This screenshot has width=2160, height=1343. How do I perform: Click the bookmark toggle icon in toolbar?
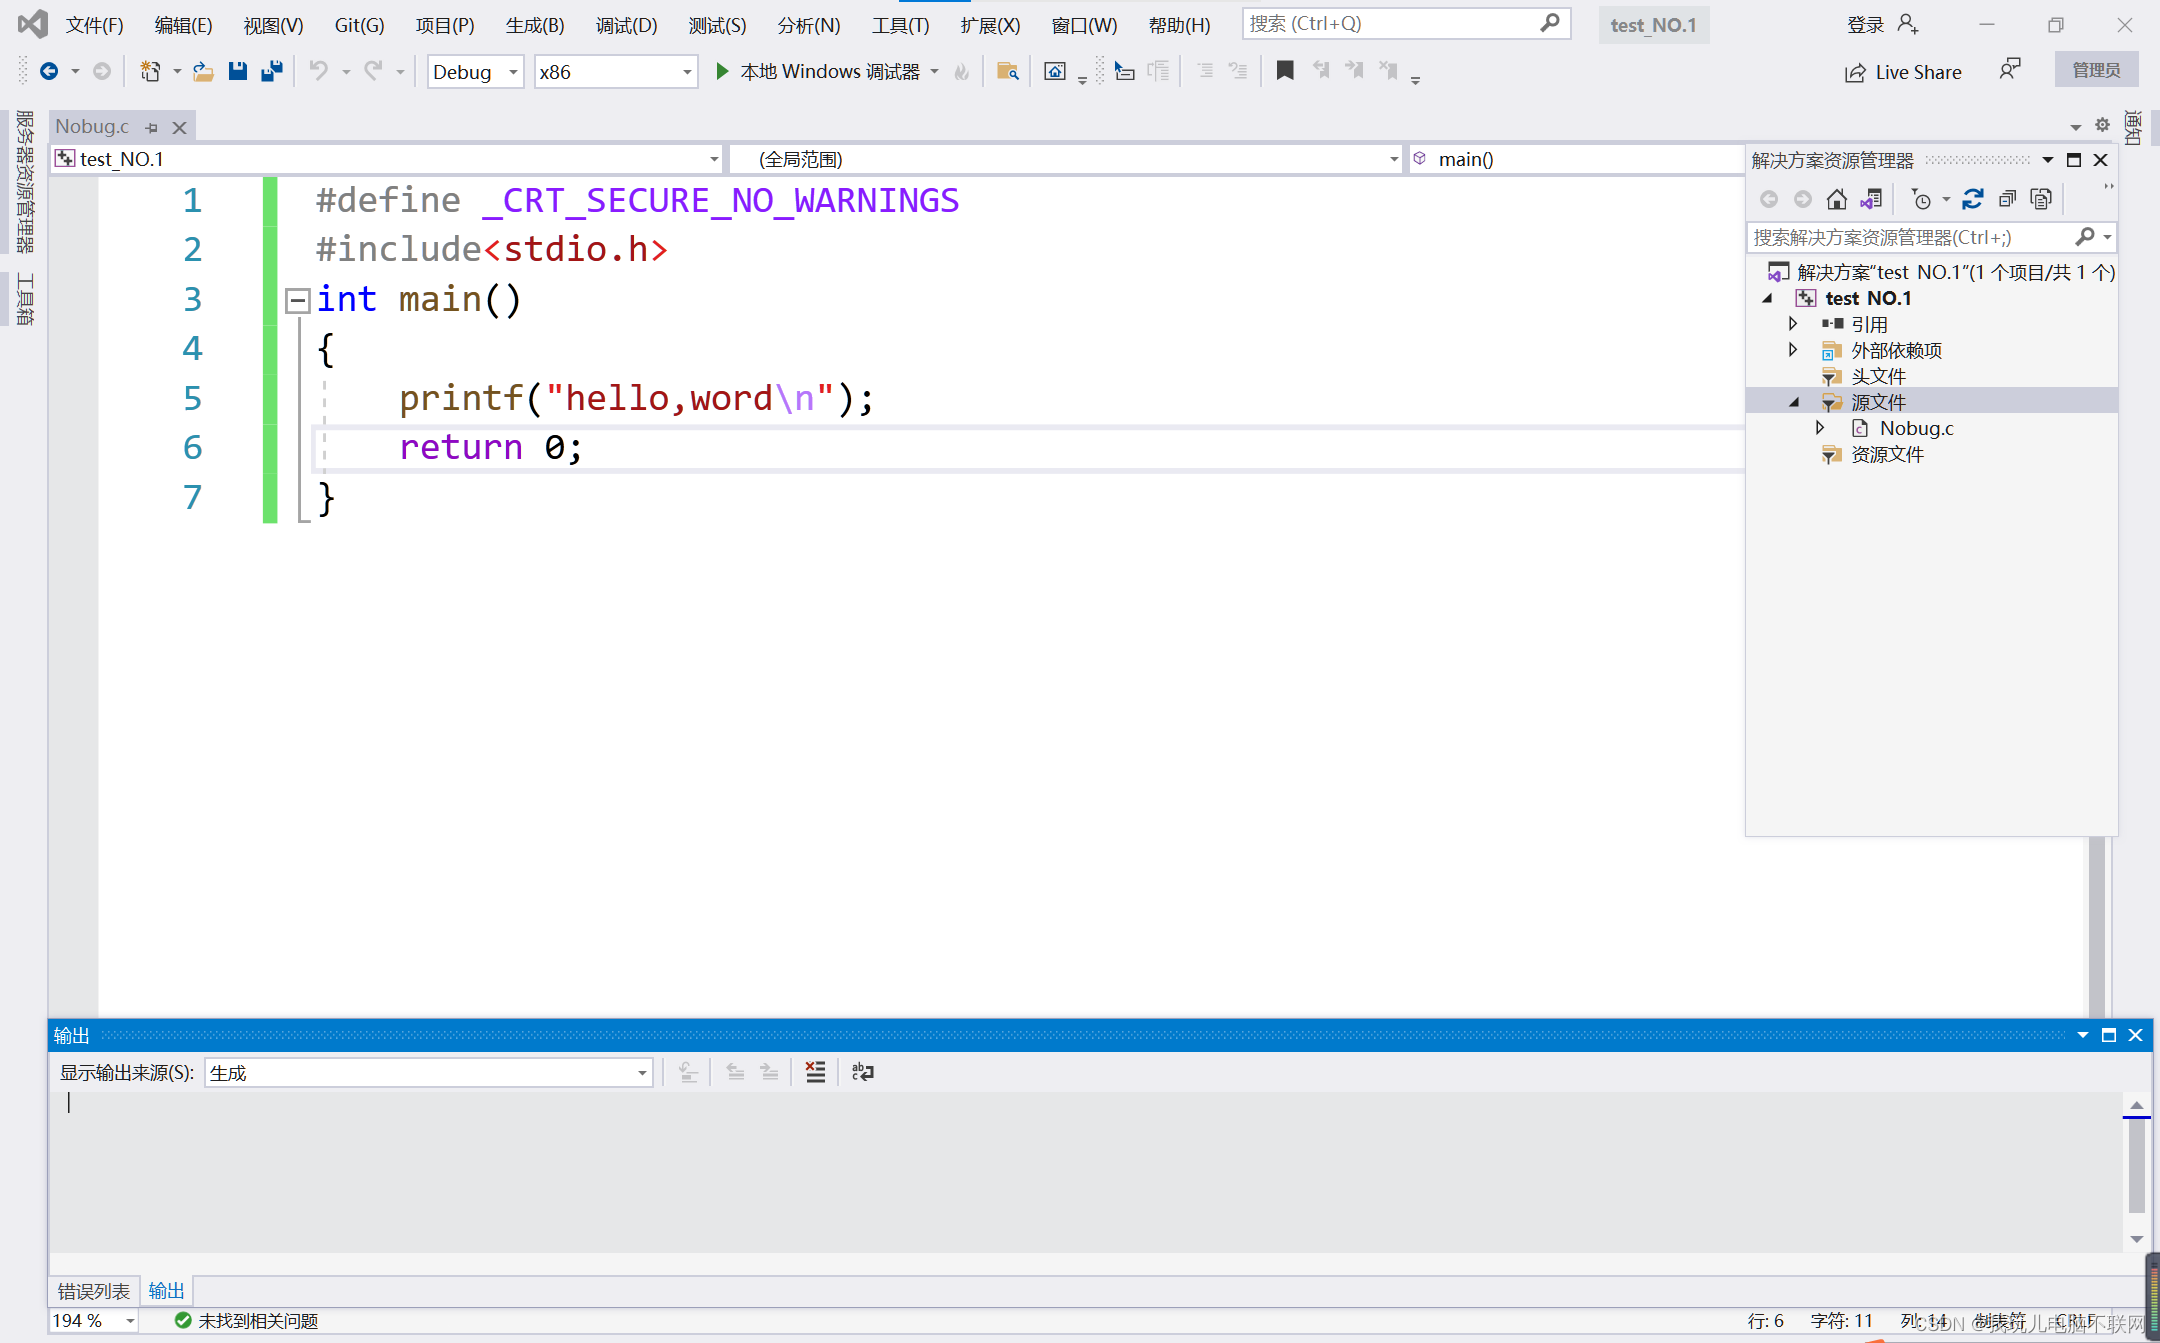tap(1285, 71)
